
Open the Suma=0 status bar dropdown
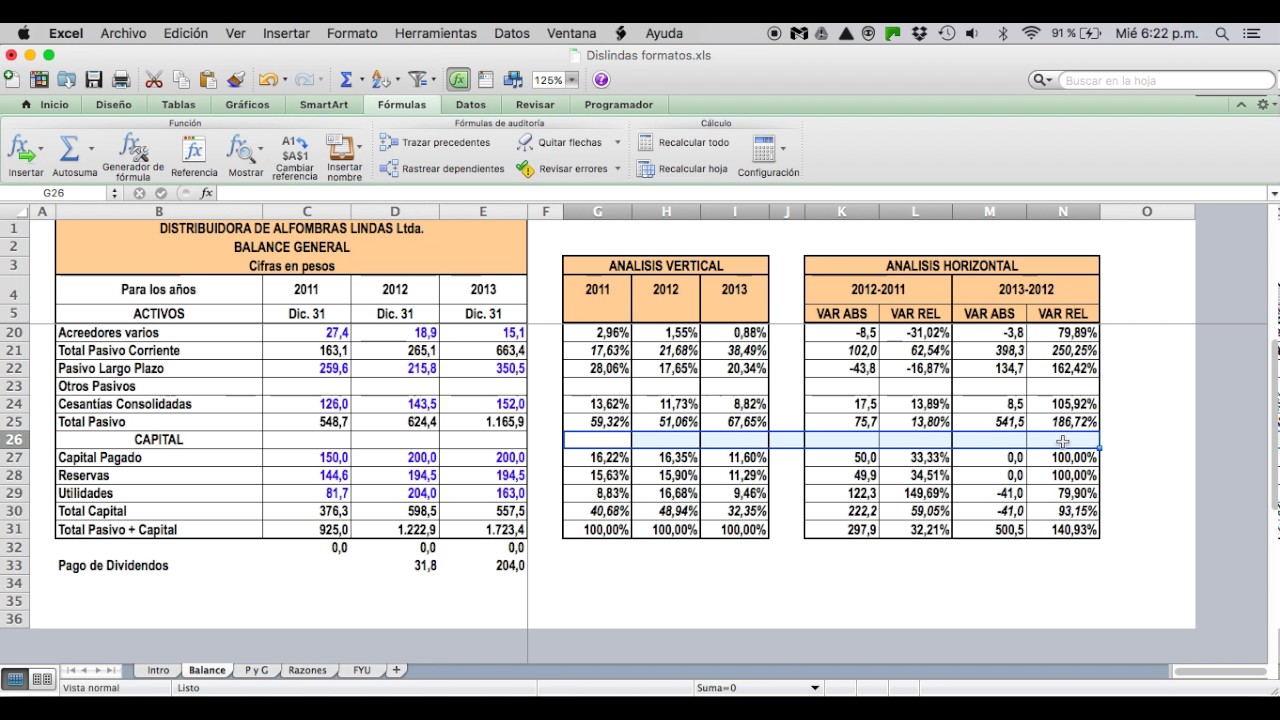(815, 688)
